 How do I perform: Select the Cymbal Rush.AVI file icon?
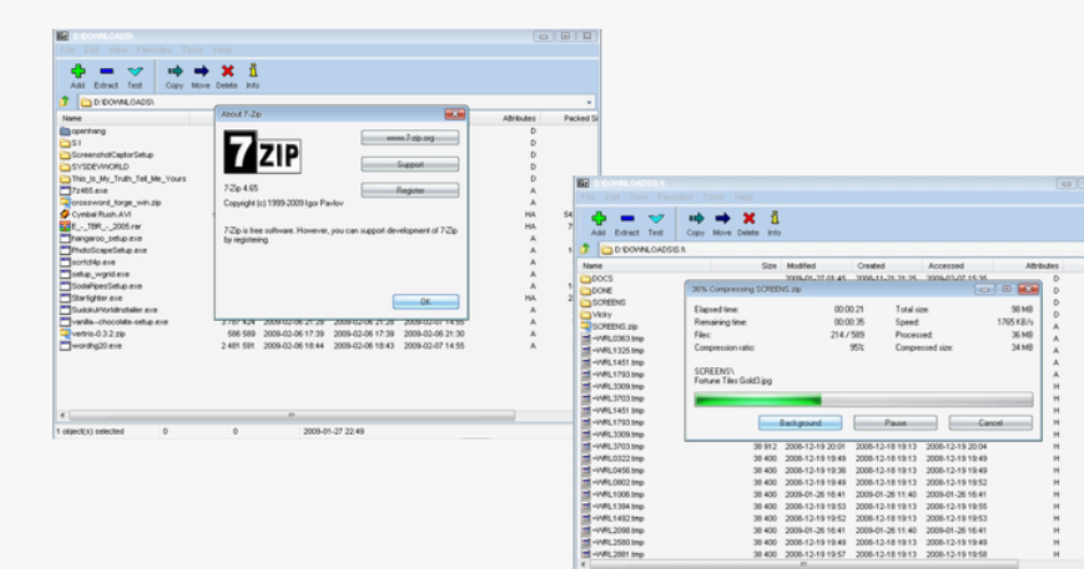(x=65, y=215)
